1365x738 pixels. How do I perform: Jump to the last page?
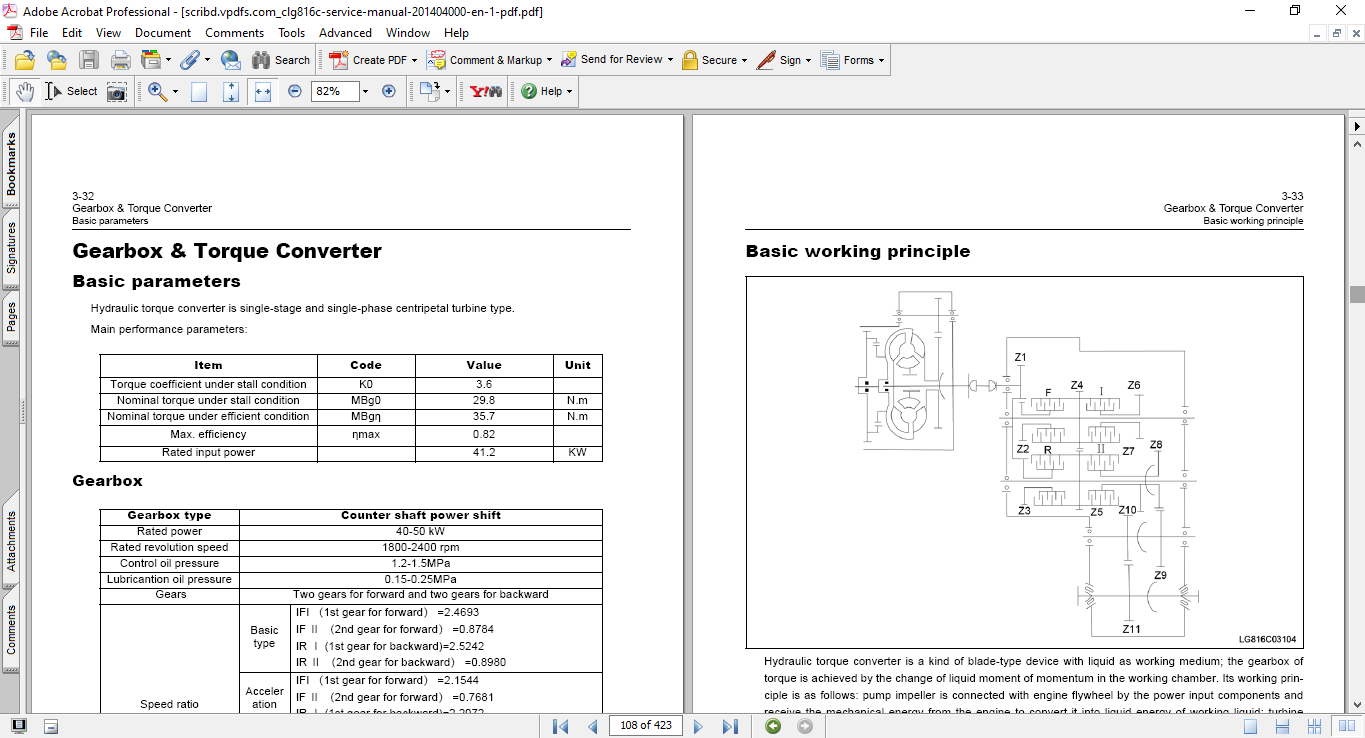730,726
